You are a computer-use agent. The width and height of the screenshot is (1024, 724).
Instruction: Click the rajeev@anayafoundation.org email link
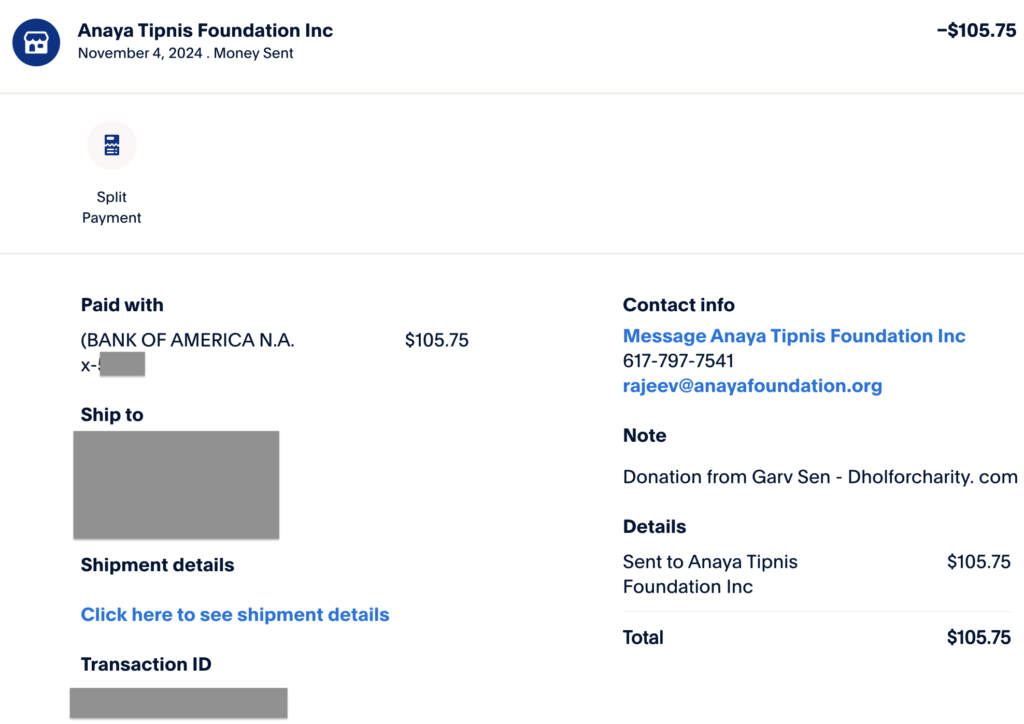[x=752, y=386]
